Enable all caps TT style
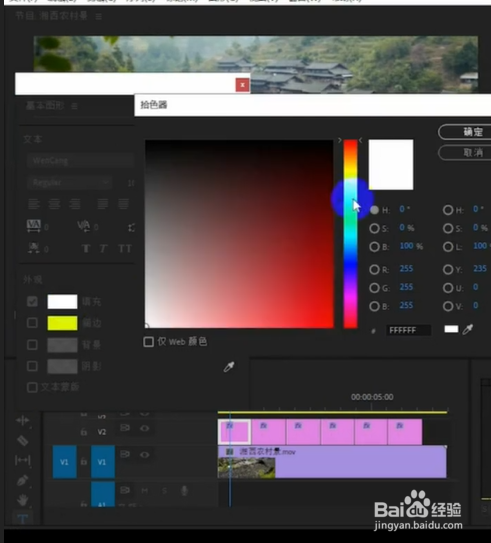 [125, 249]
